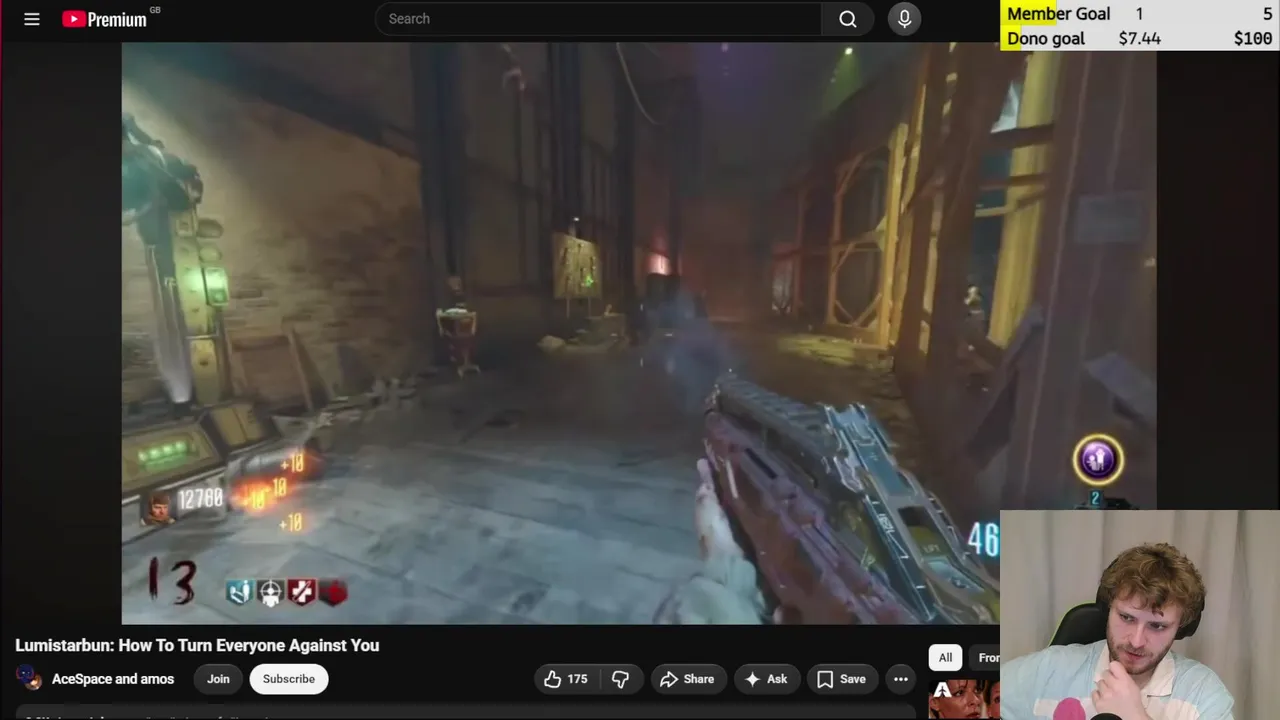Open the Ask AI feature
The width and height of the screenshot is (1280, 720).
click(x=766, y=679)
